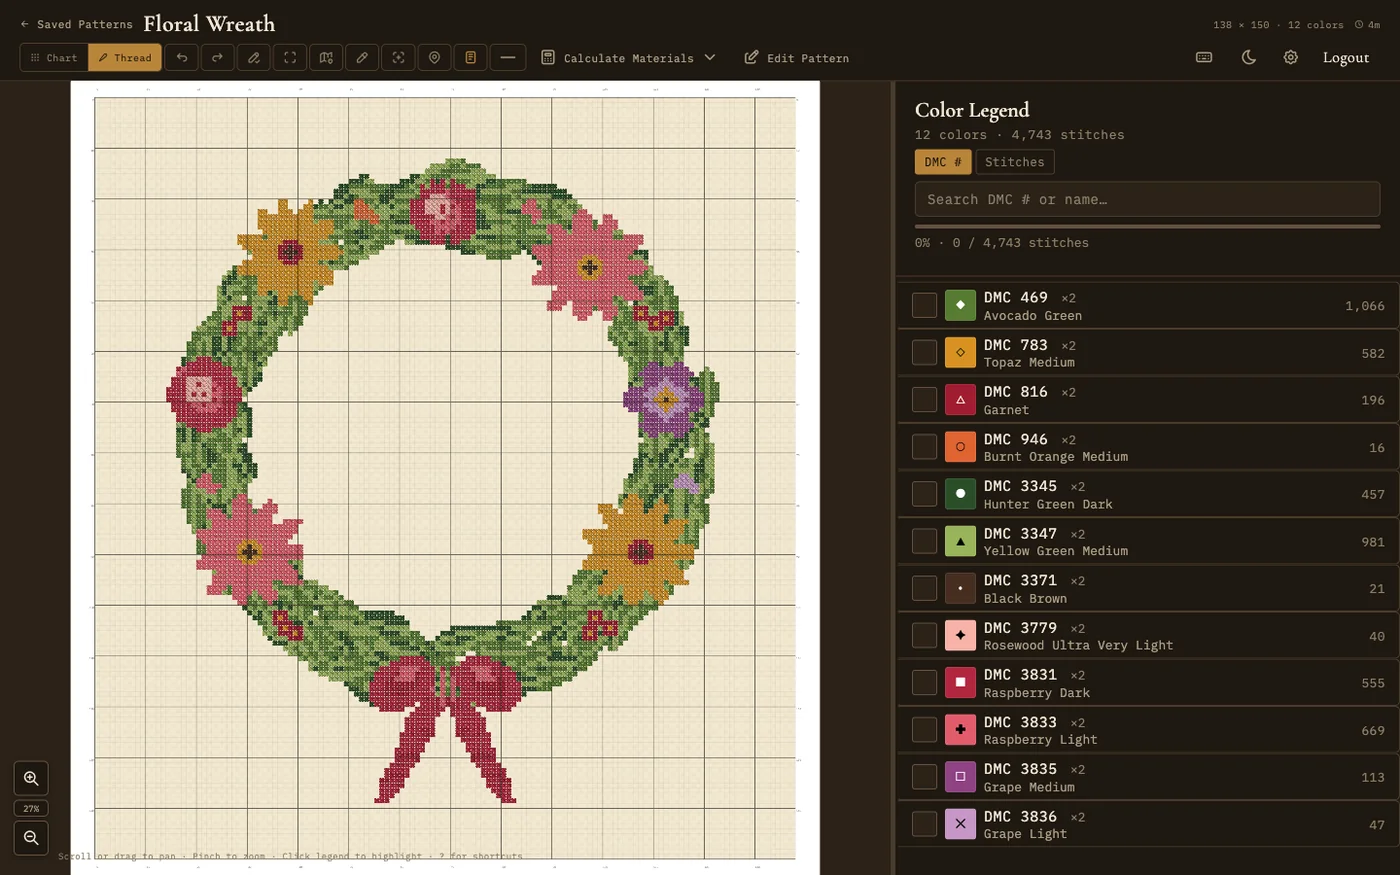Image resolution: width=1400 pixels, height=875 pixels.
Task: Check the DMC 3779 Rosewood checkbox
Action: click(924, 635)
